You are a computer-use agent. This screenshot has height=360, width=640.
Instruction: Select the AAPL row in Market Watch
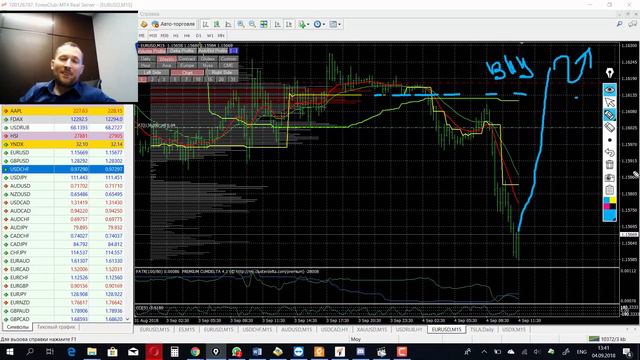pos(63,111)
